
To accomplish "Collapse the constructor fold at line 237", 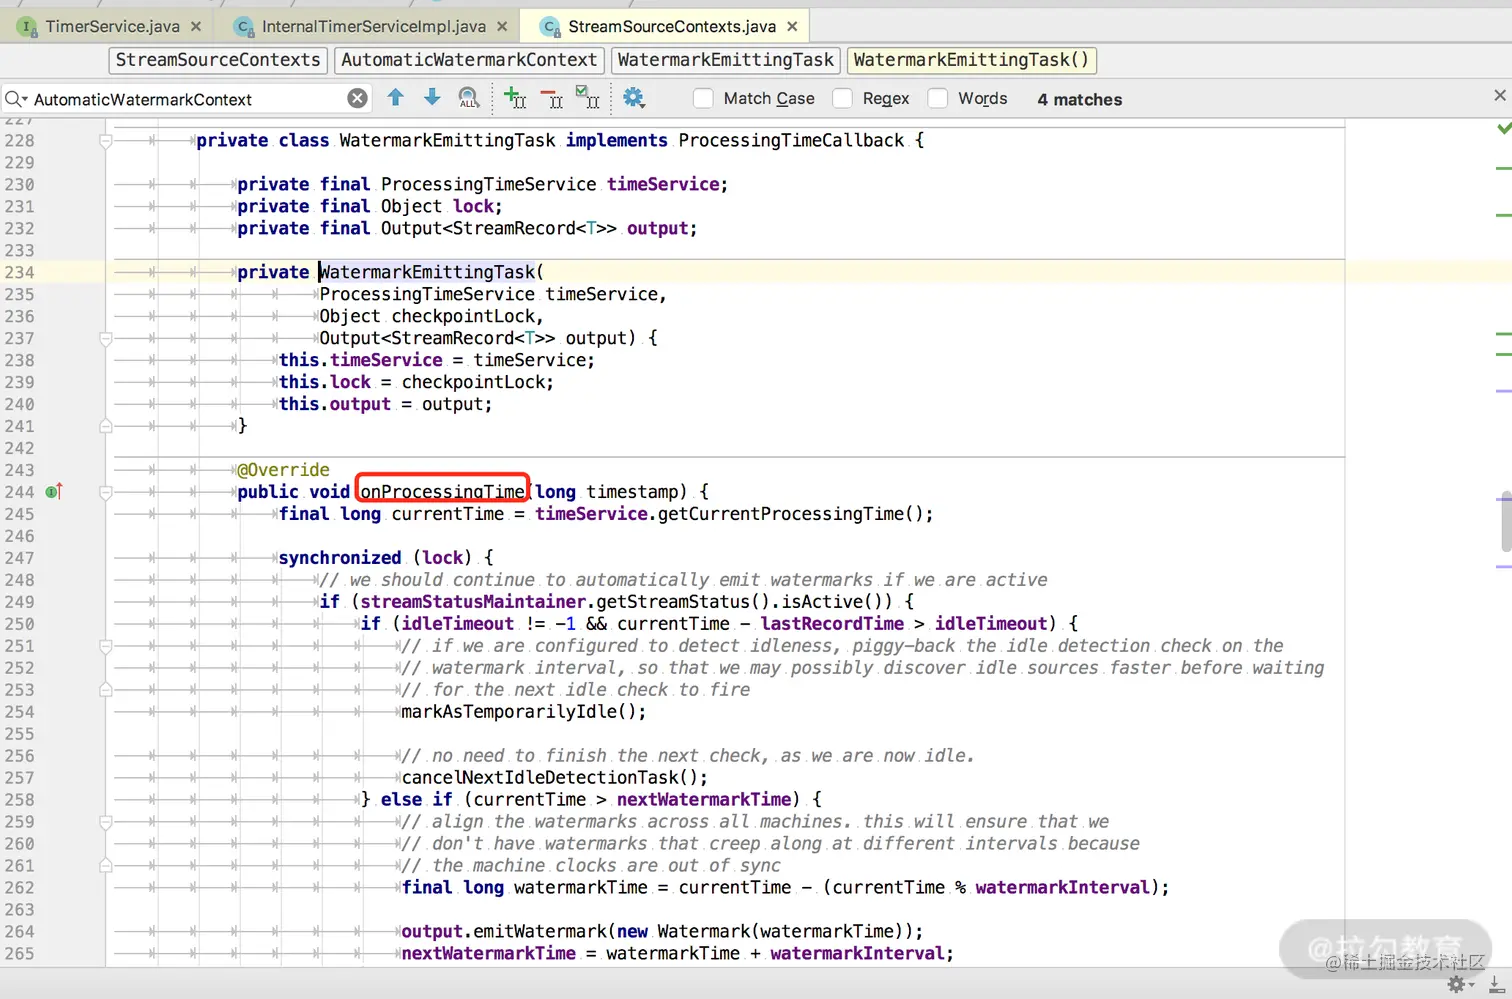I will coord(105,338).
